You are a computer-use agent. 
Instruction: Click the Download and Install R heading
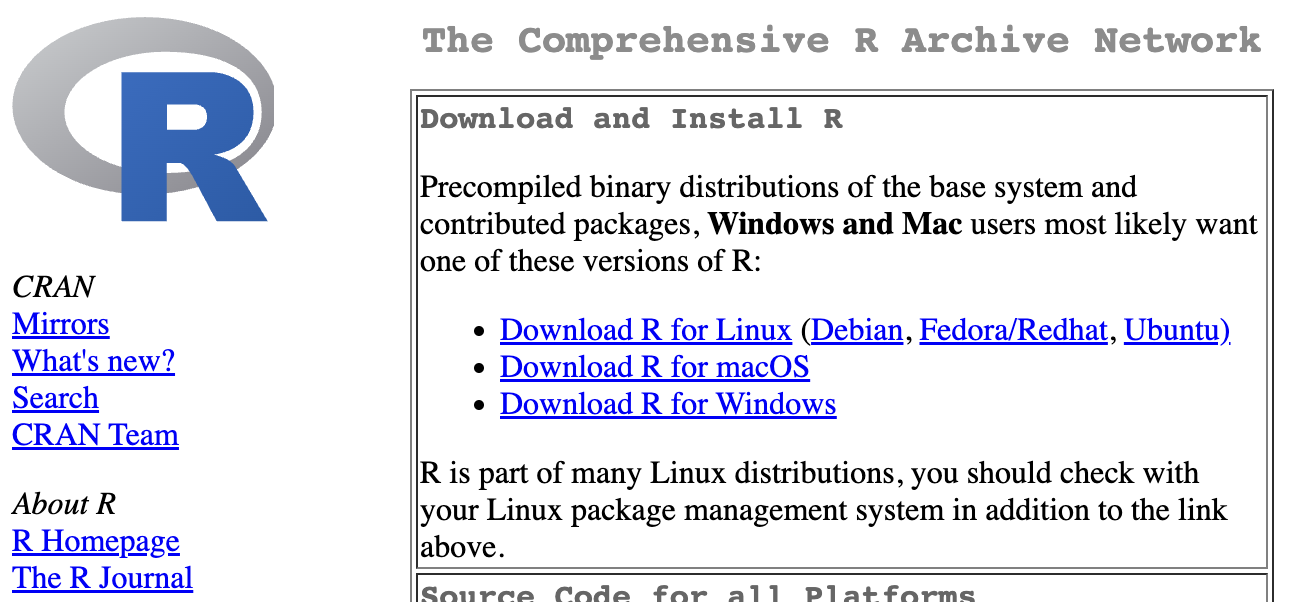[631, 119]
